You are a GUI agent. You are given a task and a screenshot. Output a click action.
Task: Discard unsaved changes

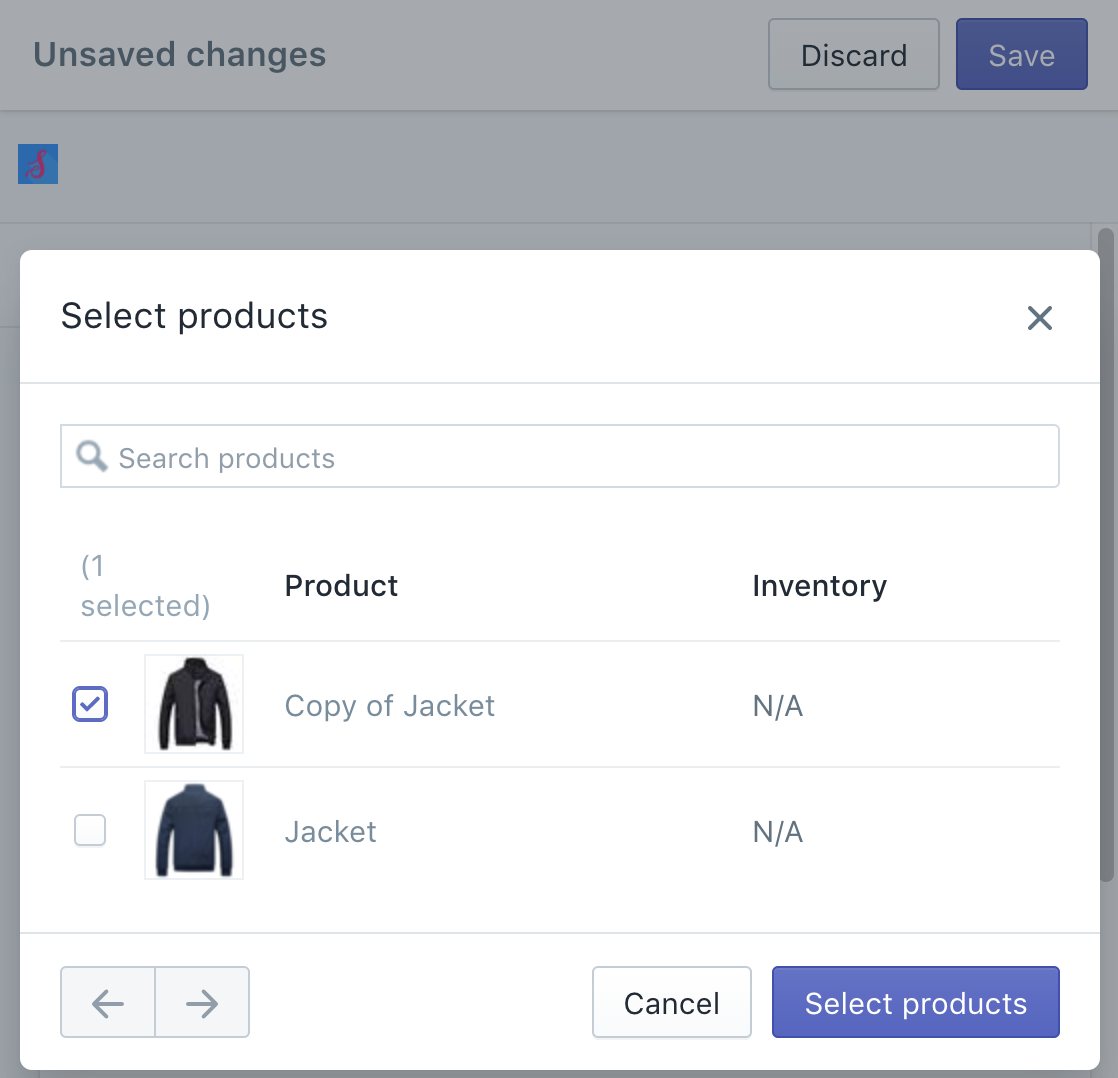point(853,54)
